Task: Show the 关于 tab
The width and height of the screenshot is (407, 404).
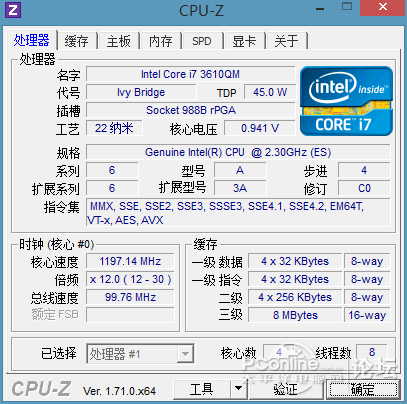Action: [x=286, y=41]
